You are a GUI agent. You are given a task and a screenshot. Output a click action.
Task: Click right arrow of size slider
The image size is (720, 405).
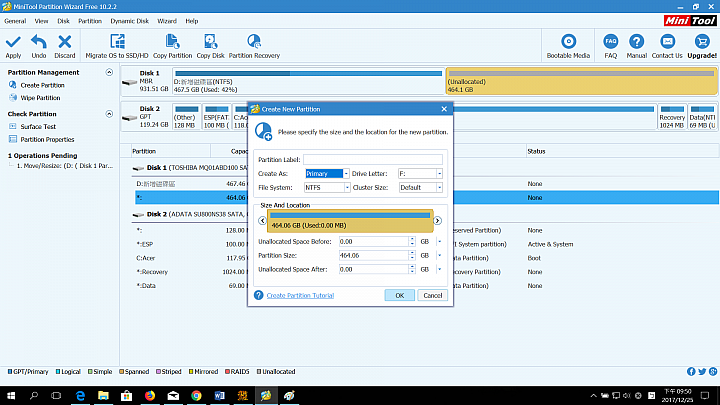pos(437,221)
